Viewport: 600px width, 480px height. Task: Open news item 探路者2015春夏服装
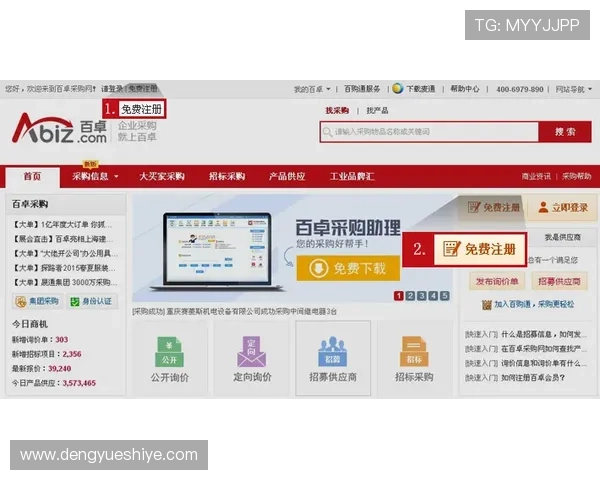tap(64, 268)
